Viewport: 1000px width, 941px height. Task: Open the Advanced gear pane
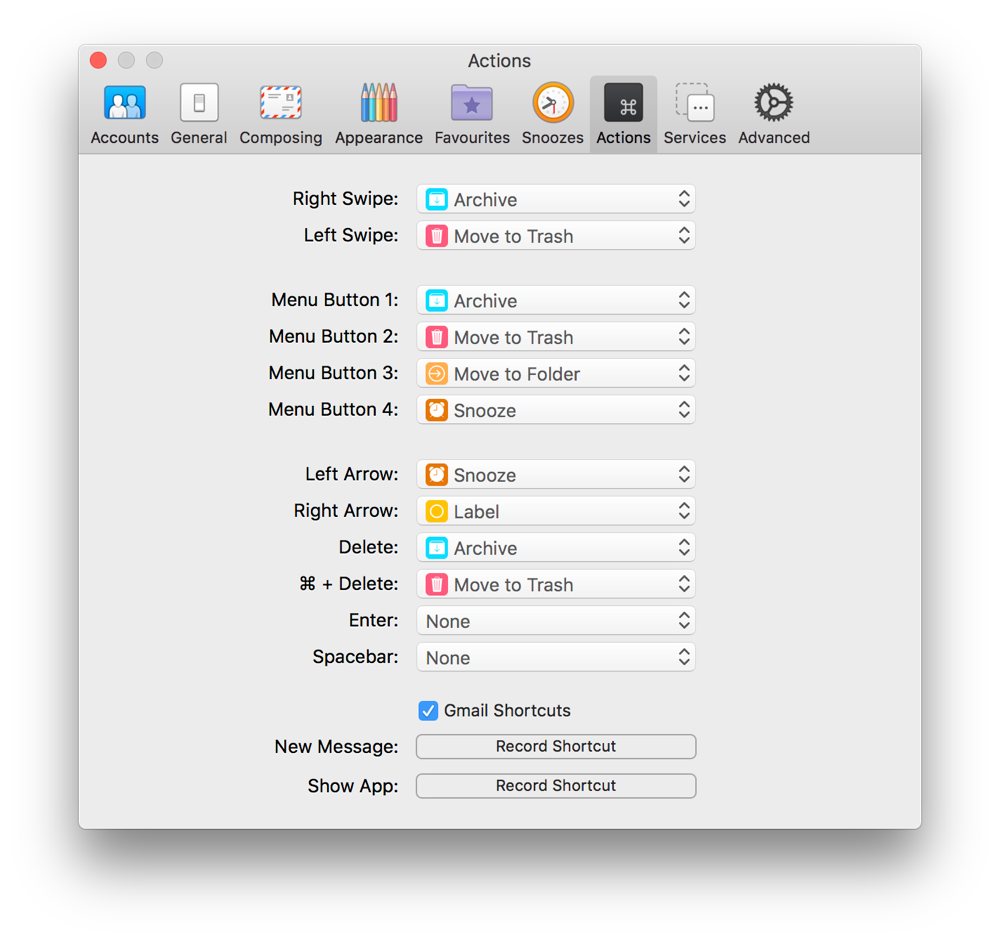(x=773, y=115)
